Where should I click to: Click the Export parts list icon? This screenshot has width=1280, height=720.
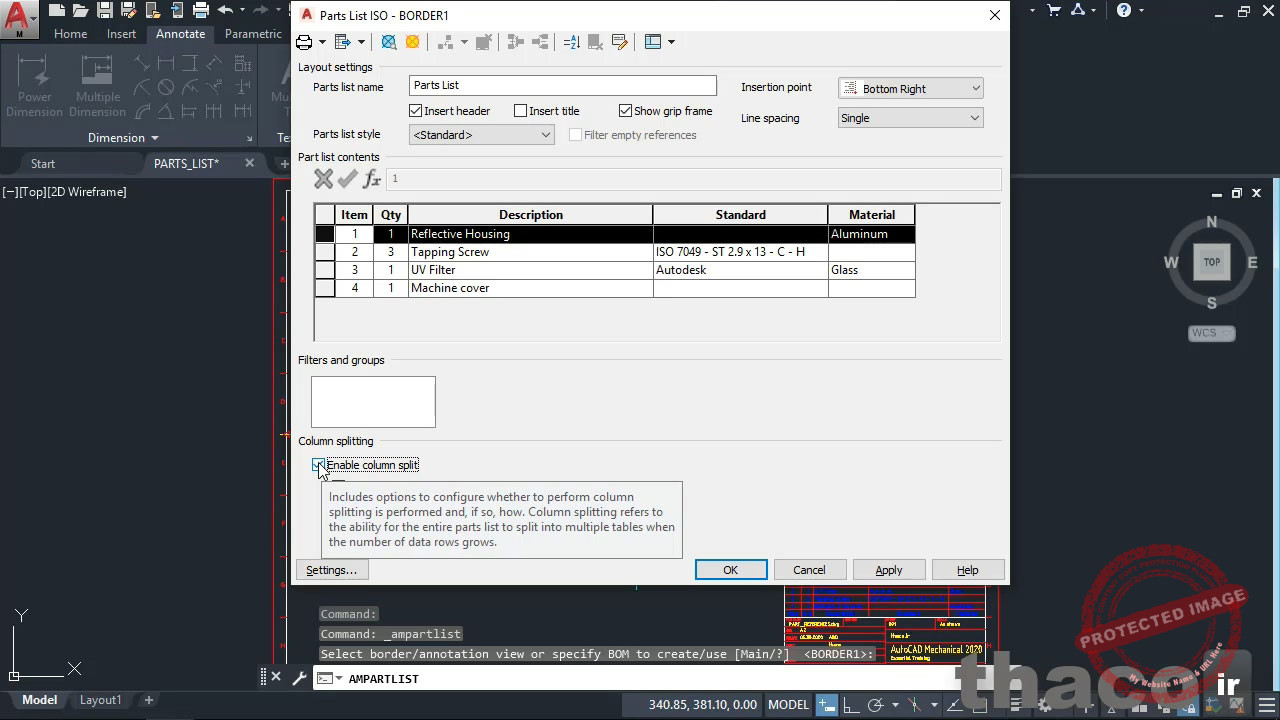343,42
